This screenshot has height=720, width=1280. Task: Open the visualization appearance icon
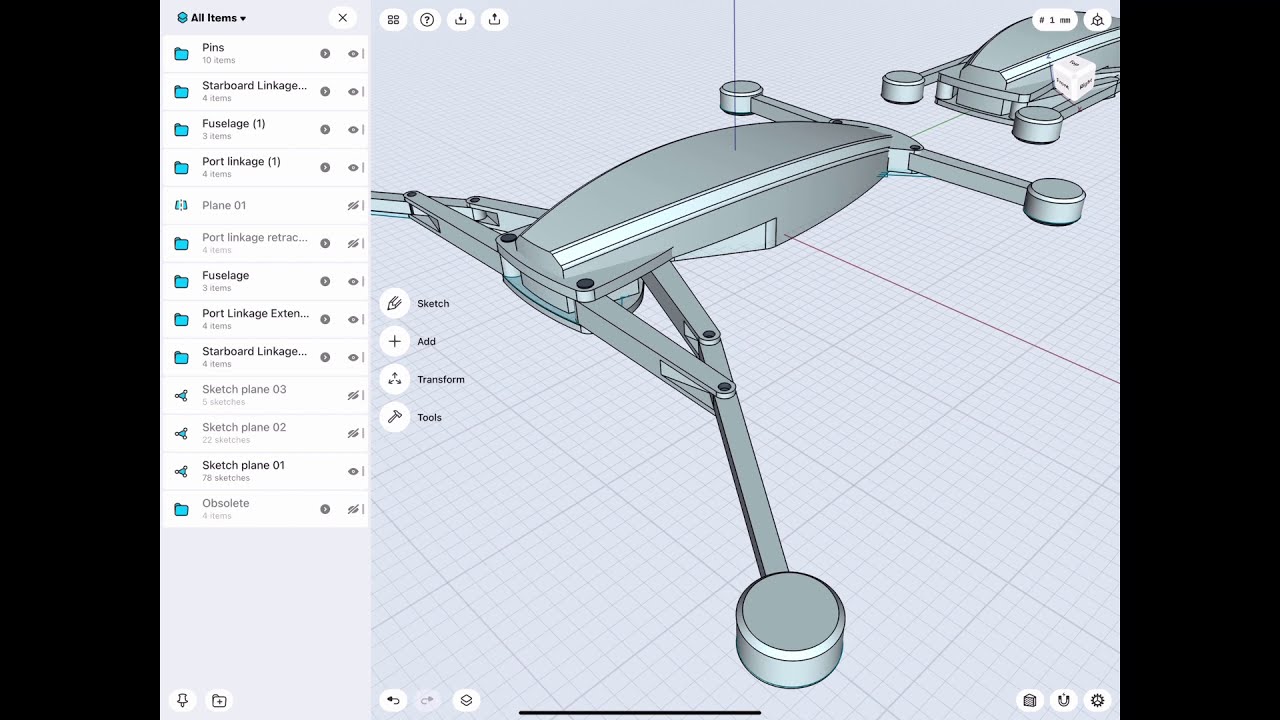tap(1030, 700)
